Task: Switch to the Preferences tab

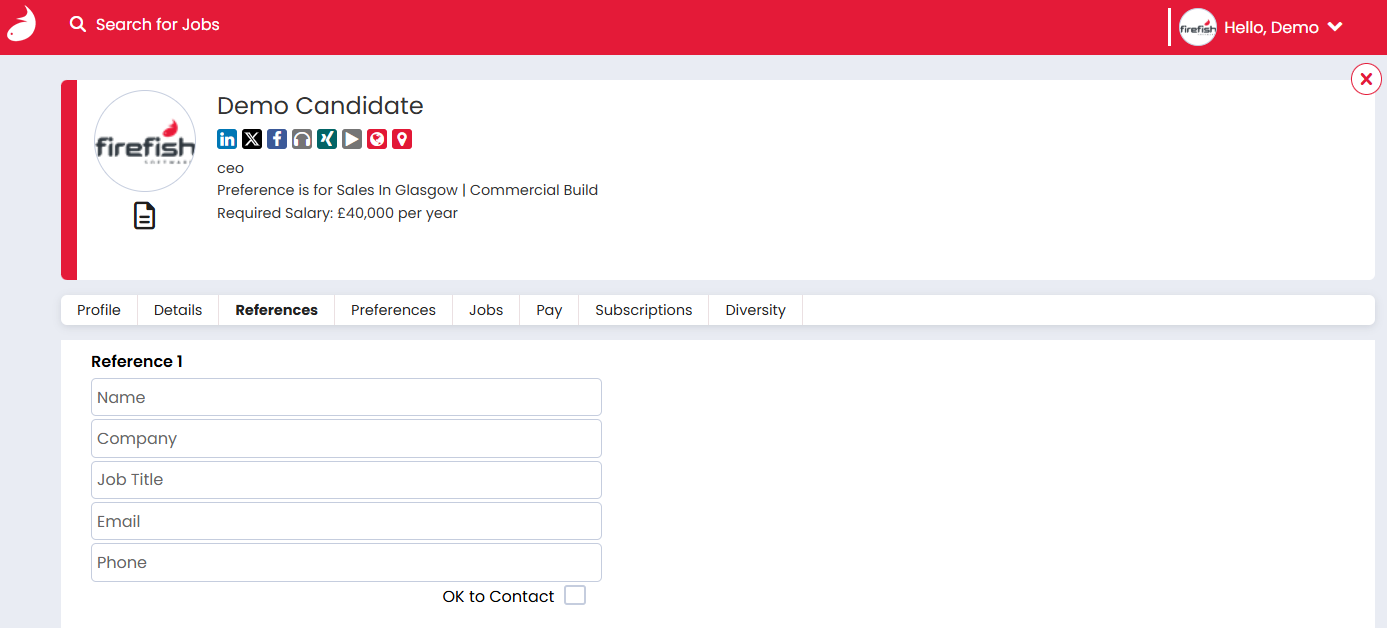Action: pos(393,310)
